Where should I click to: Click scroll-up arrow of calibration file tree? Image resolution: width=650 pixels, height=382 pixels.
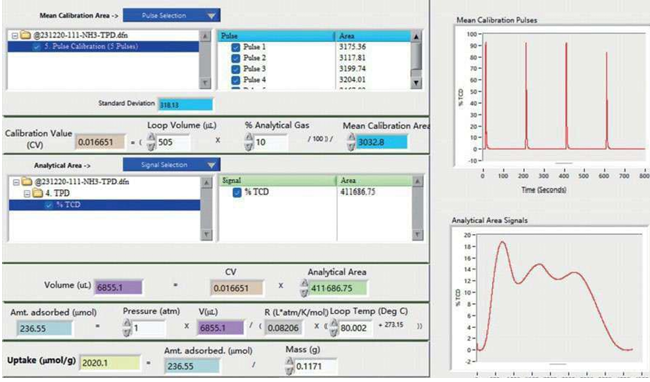click(205, 36)
